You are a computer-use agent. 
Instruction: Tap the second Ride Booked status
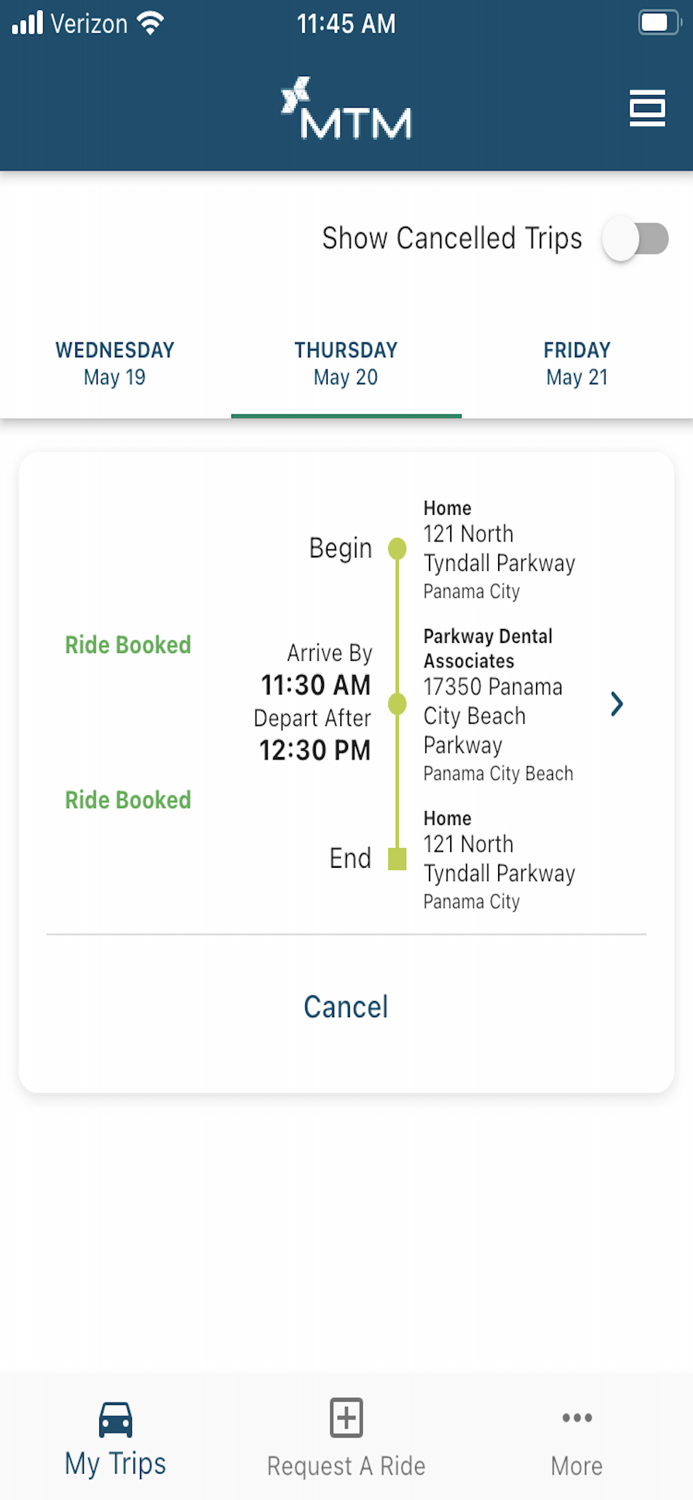click(128, 800)
